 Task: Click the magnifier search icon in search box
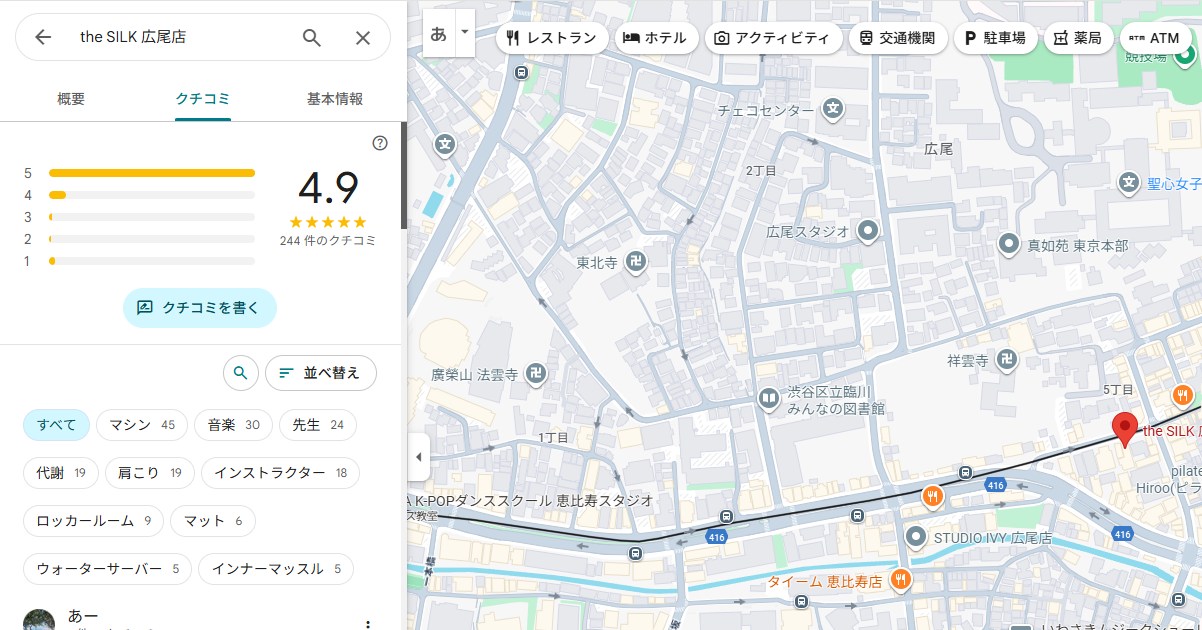[x=312, y=38]
